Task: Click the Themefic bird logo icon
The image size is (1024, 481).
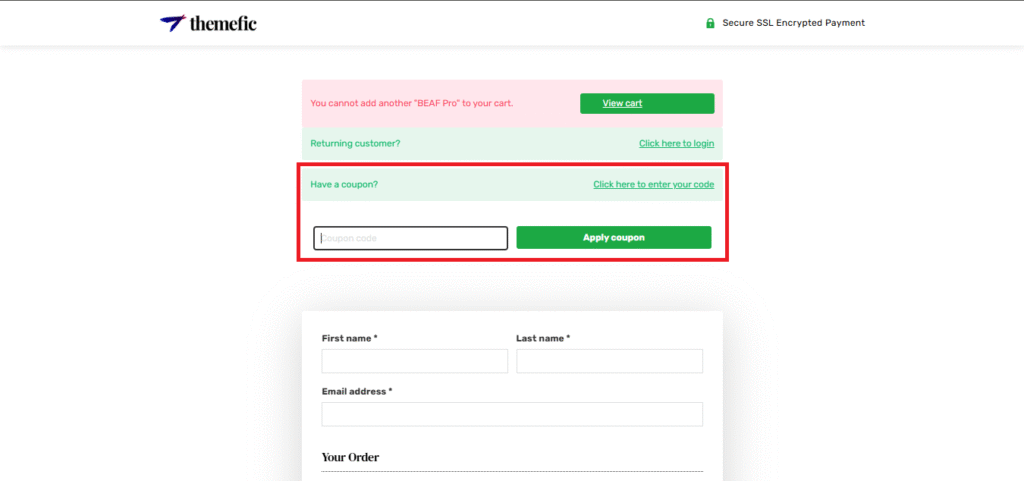Action: click(x=172, y=23)
